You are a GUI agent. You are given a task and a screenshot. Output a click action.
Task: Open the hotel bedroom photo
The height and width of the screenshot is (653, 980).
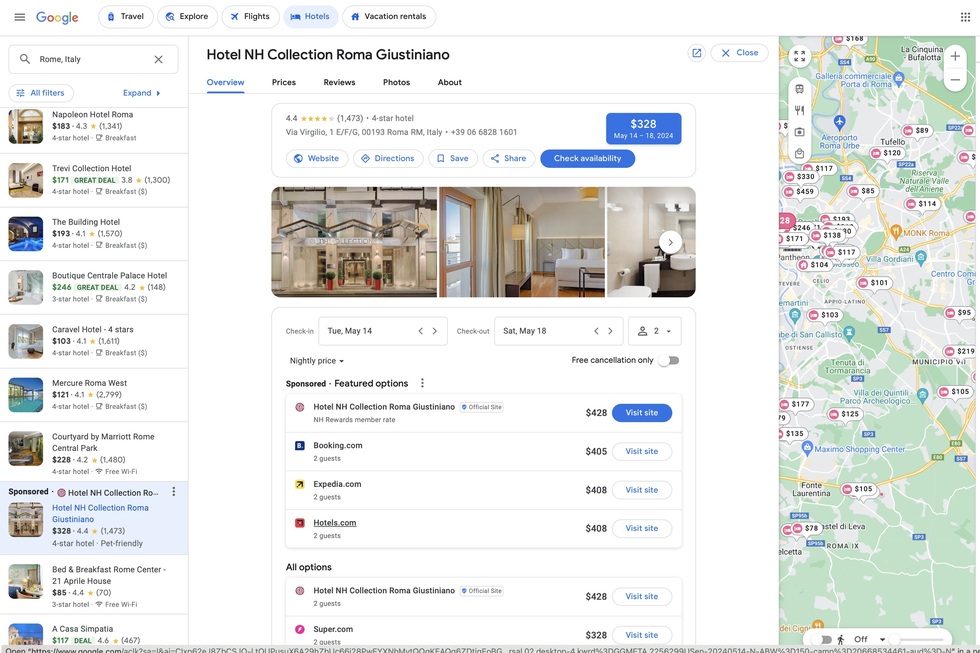point(522,242)
